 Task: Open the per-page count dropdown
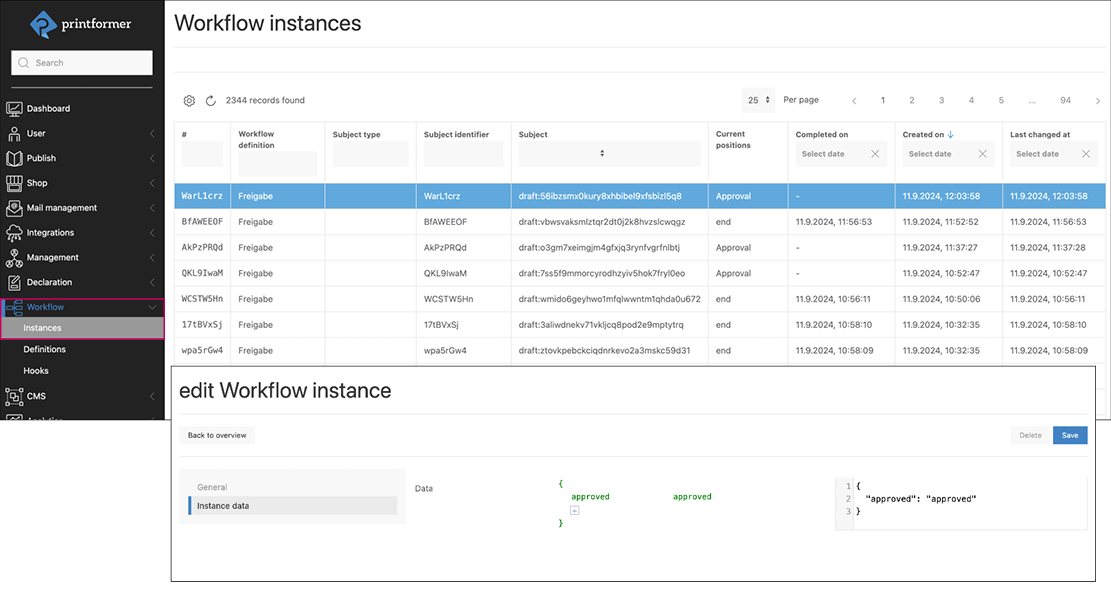(x=757, y=100)
